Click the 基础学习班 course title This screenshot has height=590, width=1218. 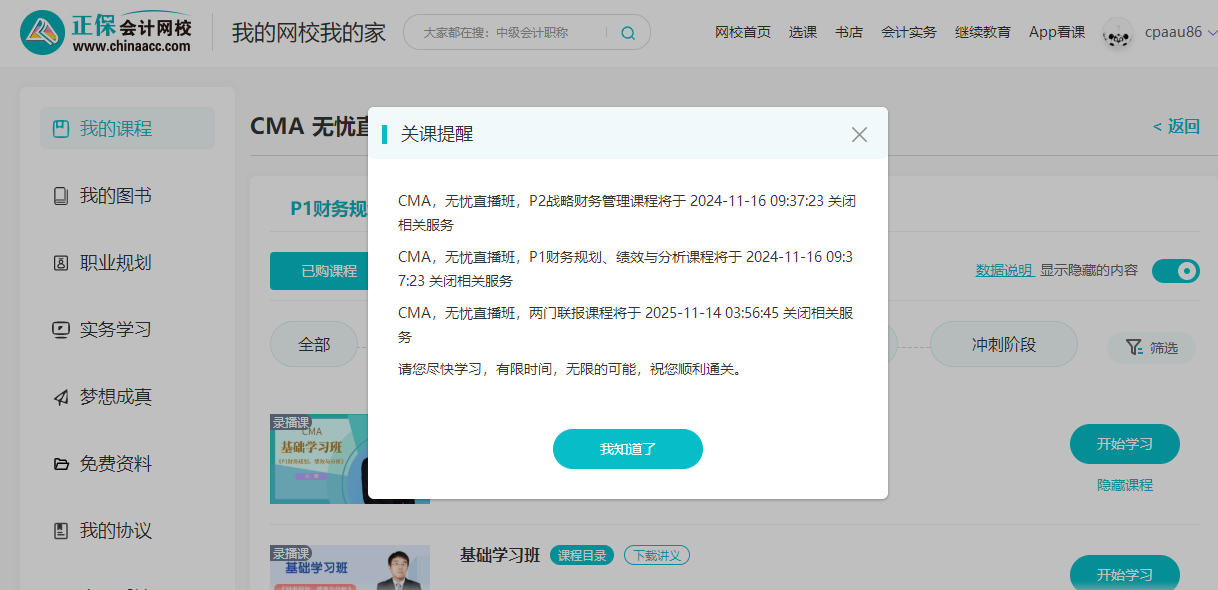click(x=500, y=555)
